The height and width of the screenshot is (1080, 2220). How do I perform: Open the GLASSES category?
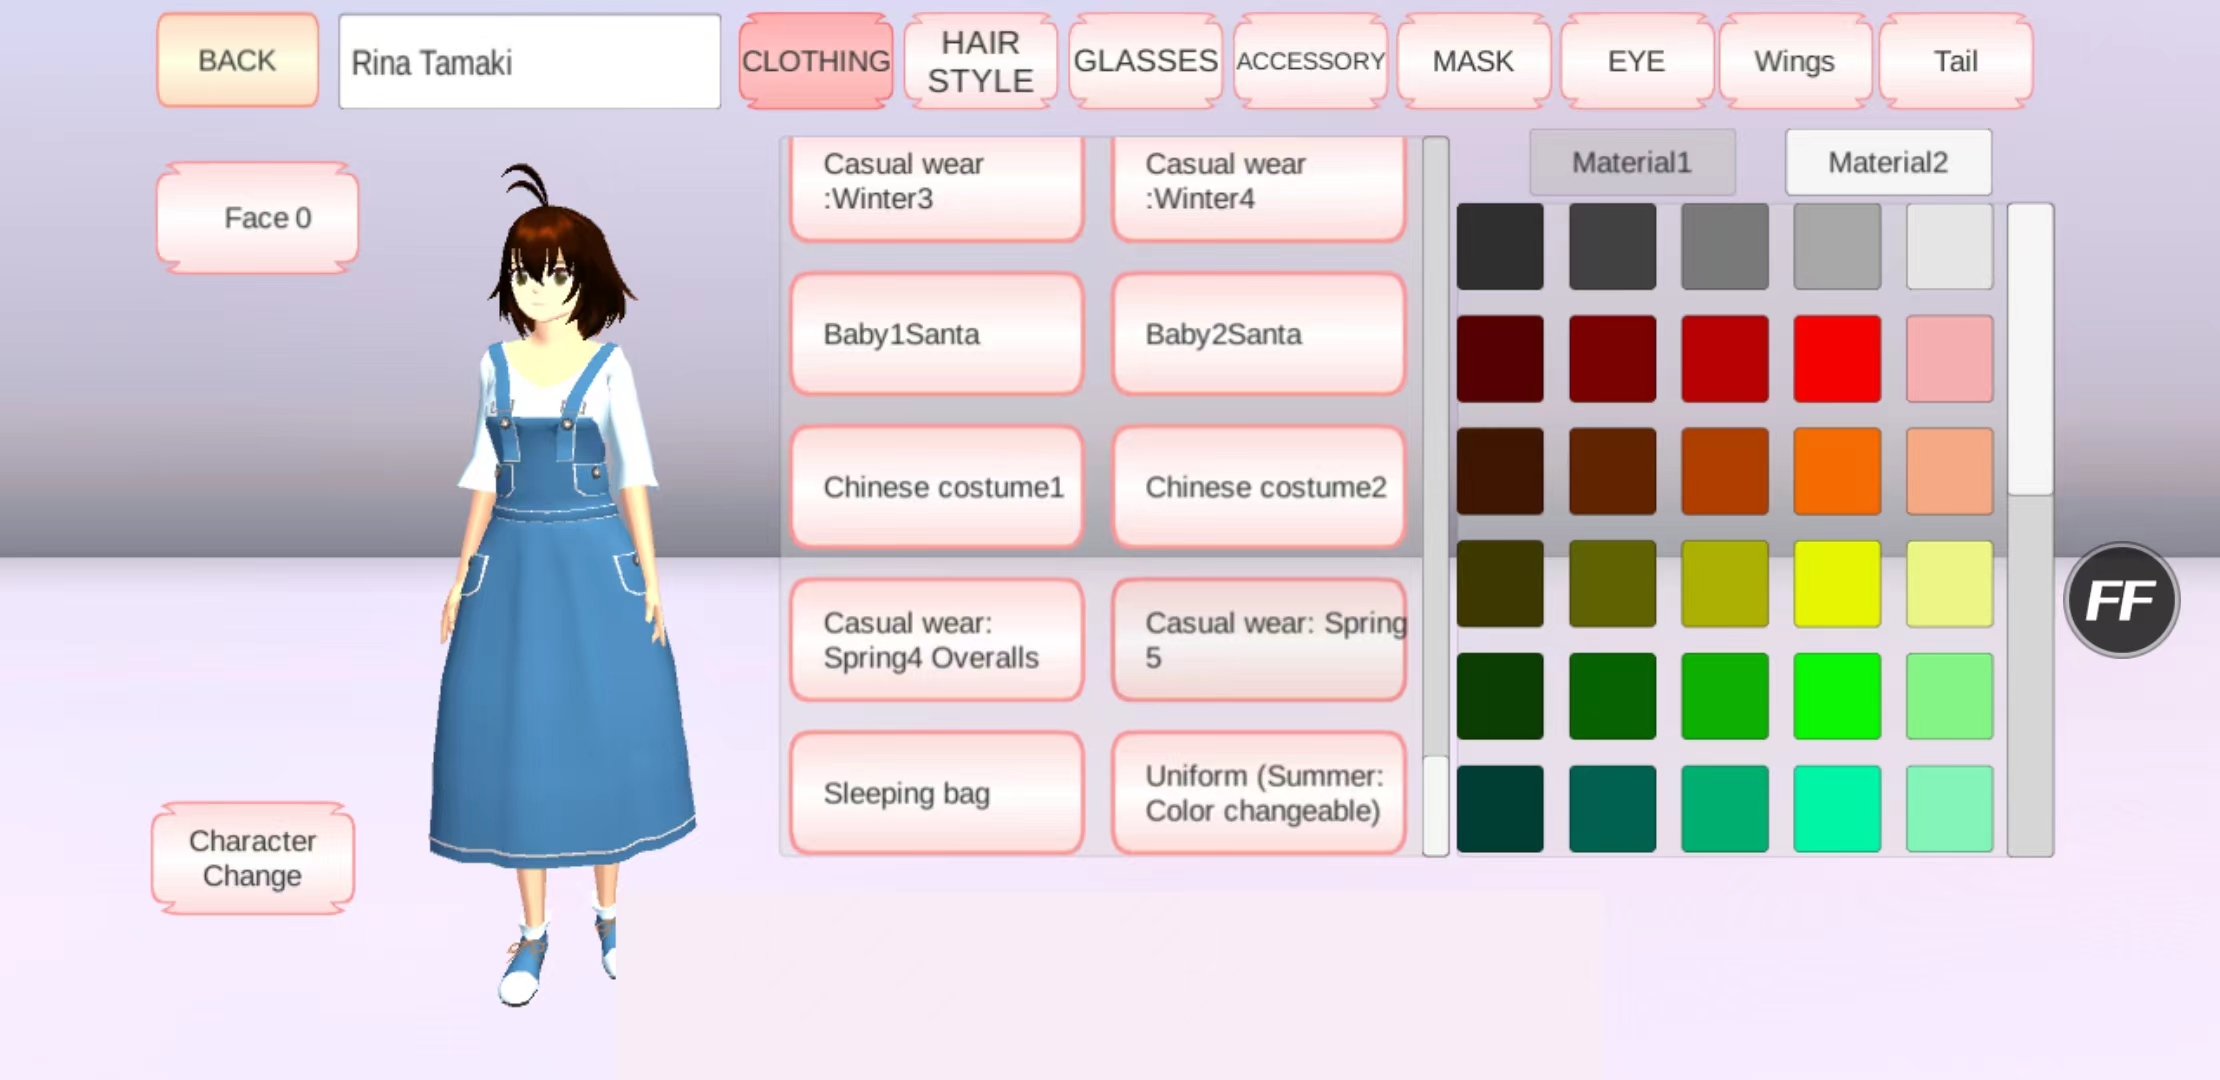click(x=1145, y=61)
